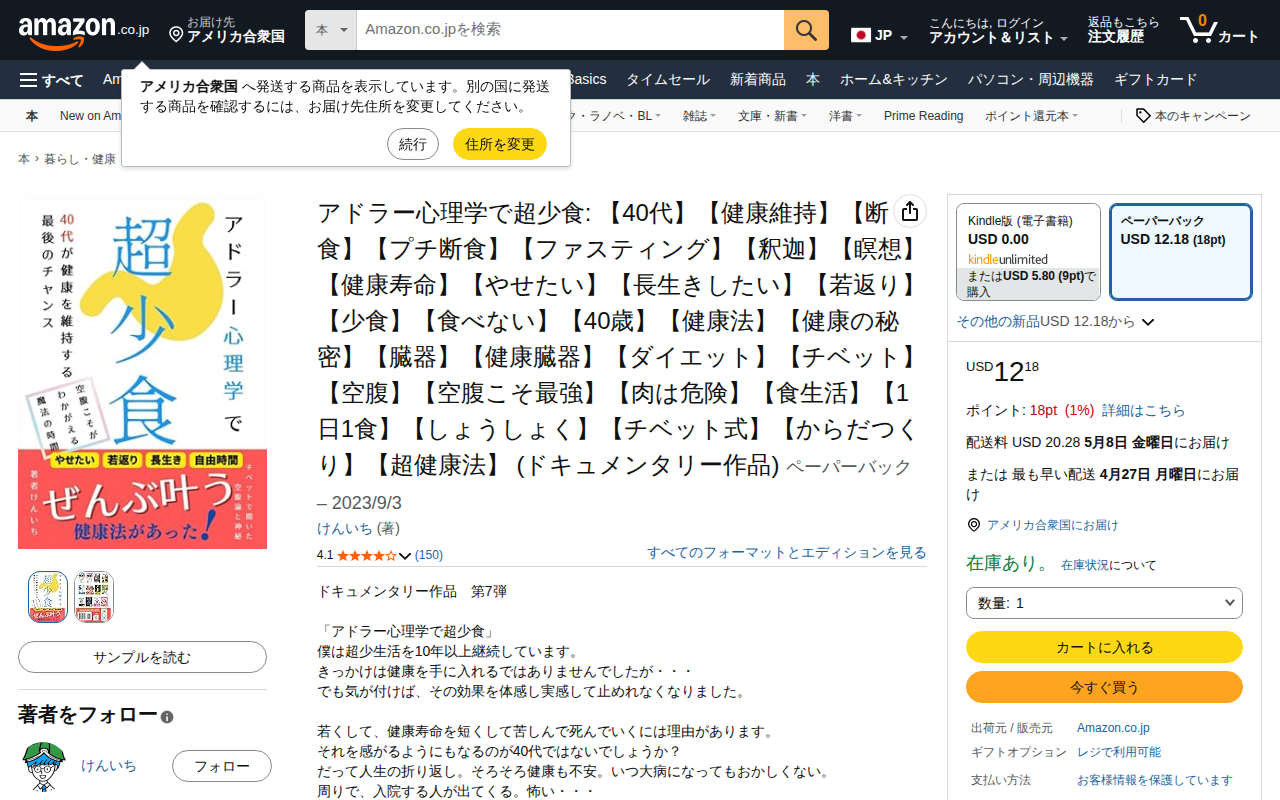Select the front cover thumbnail
The width and height of the screenshot is (1280, 800).
tap(48, 597)
